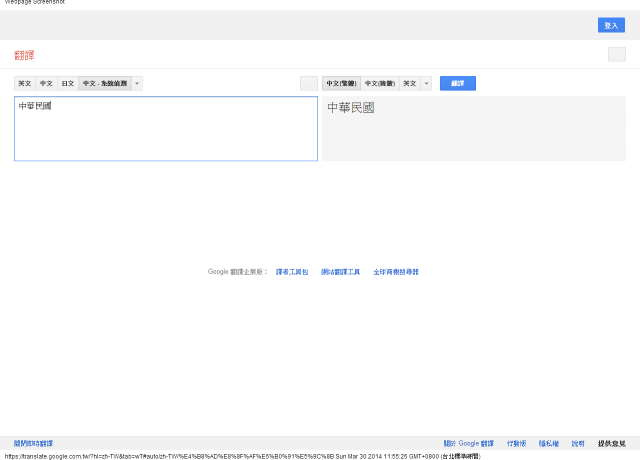Viewport: 640px width, 460px height.
Task: Select 英文 as the source language
Action: (25, 83)
